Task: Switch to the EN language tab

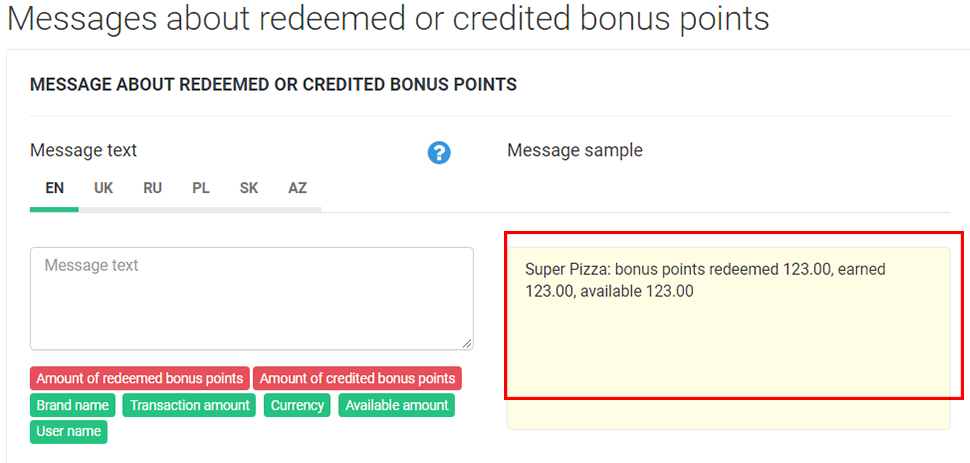Action: (x=55, y=188)
